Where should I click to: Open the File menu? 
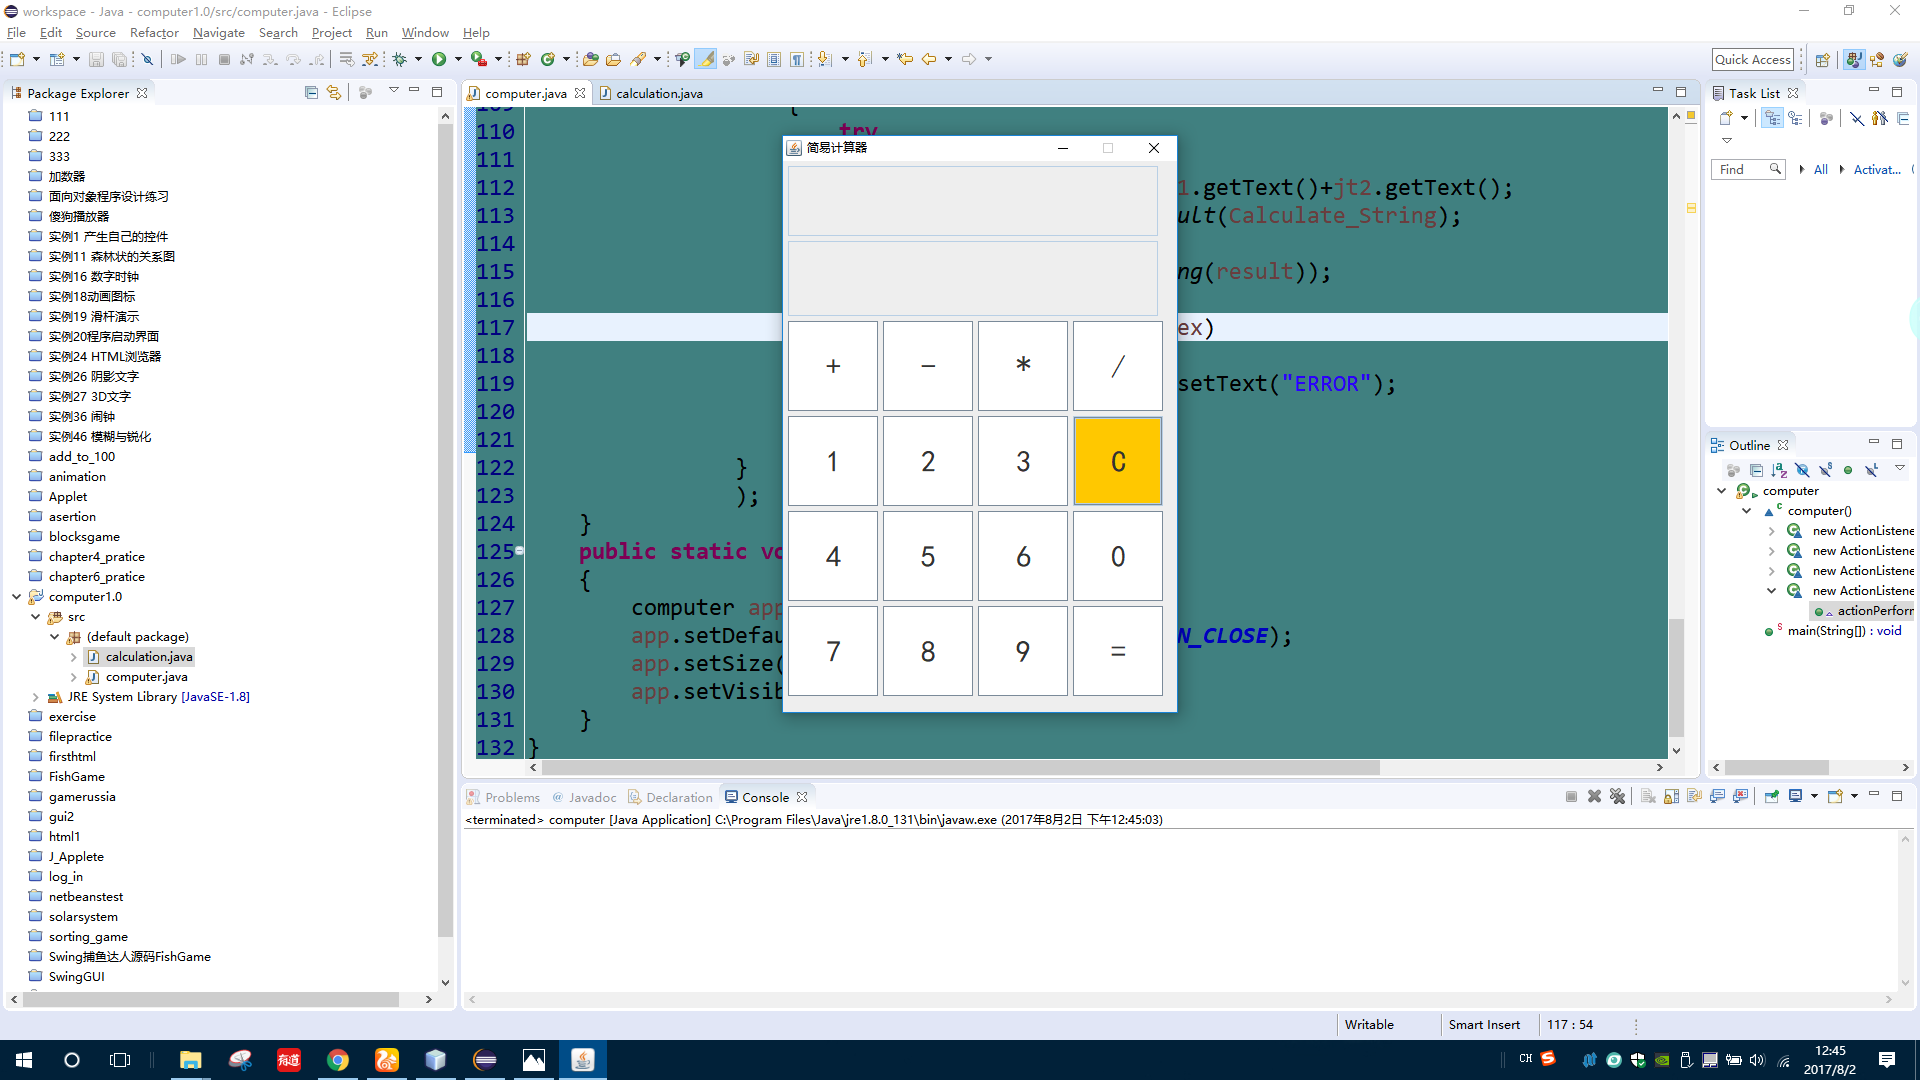16,32
